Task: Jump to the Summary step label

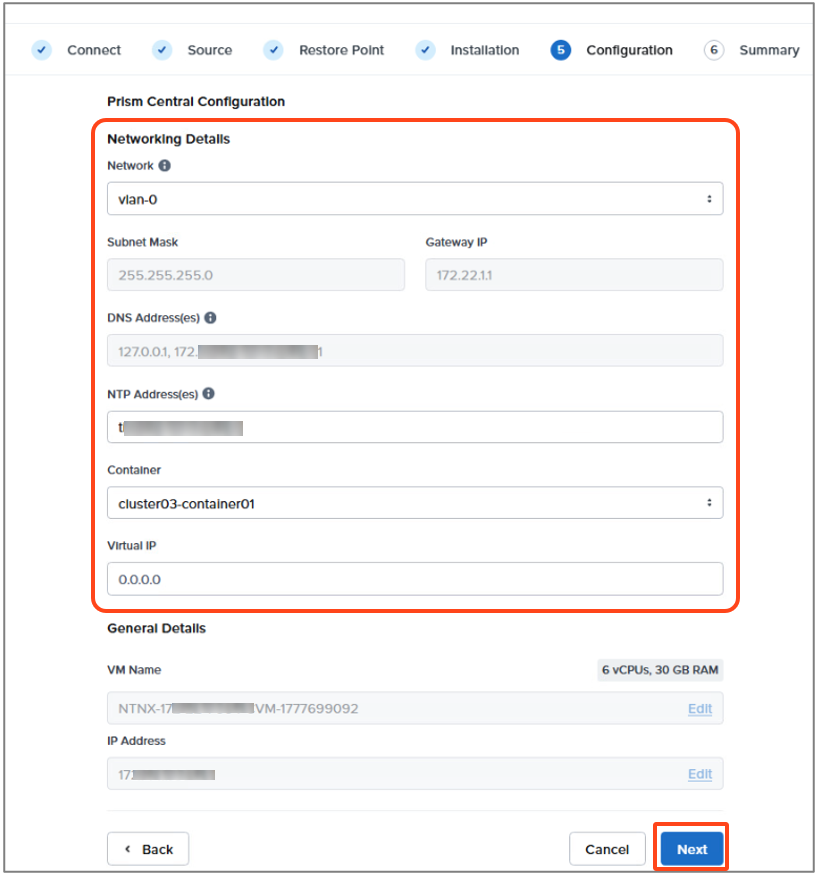Action: point(769,50)
